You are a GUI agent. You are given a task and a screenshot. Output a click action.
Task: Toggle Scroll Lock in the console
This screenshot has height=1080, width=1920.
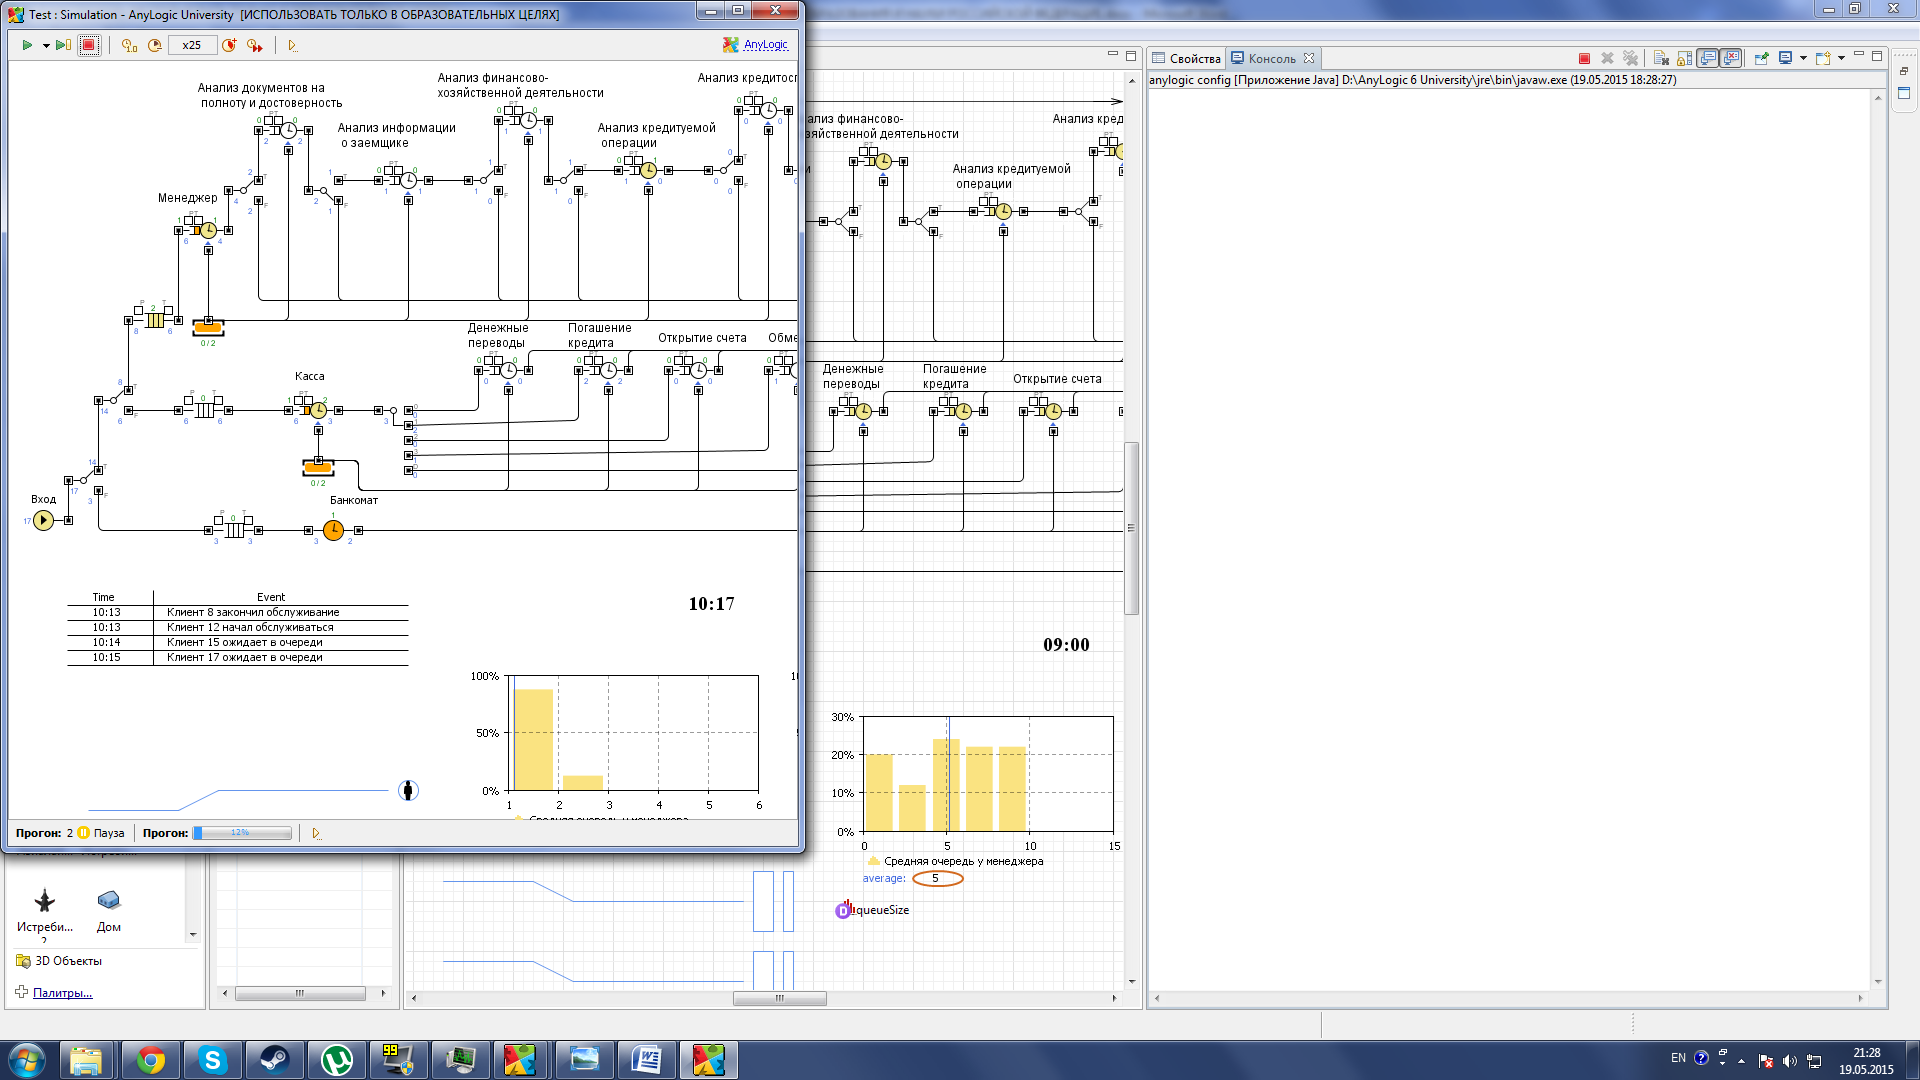click(x=1684, y=58)
